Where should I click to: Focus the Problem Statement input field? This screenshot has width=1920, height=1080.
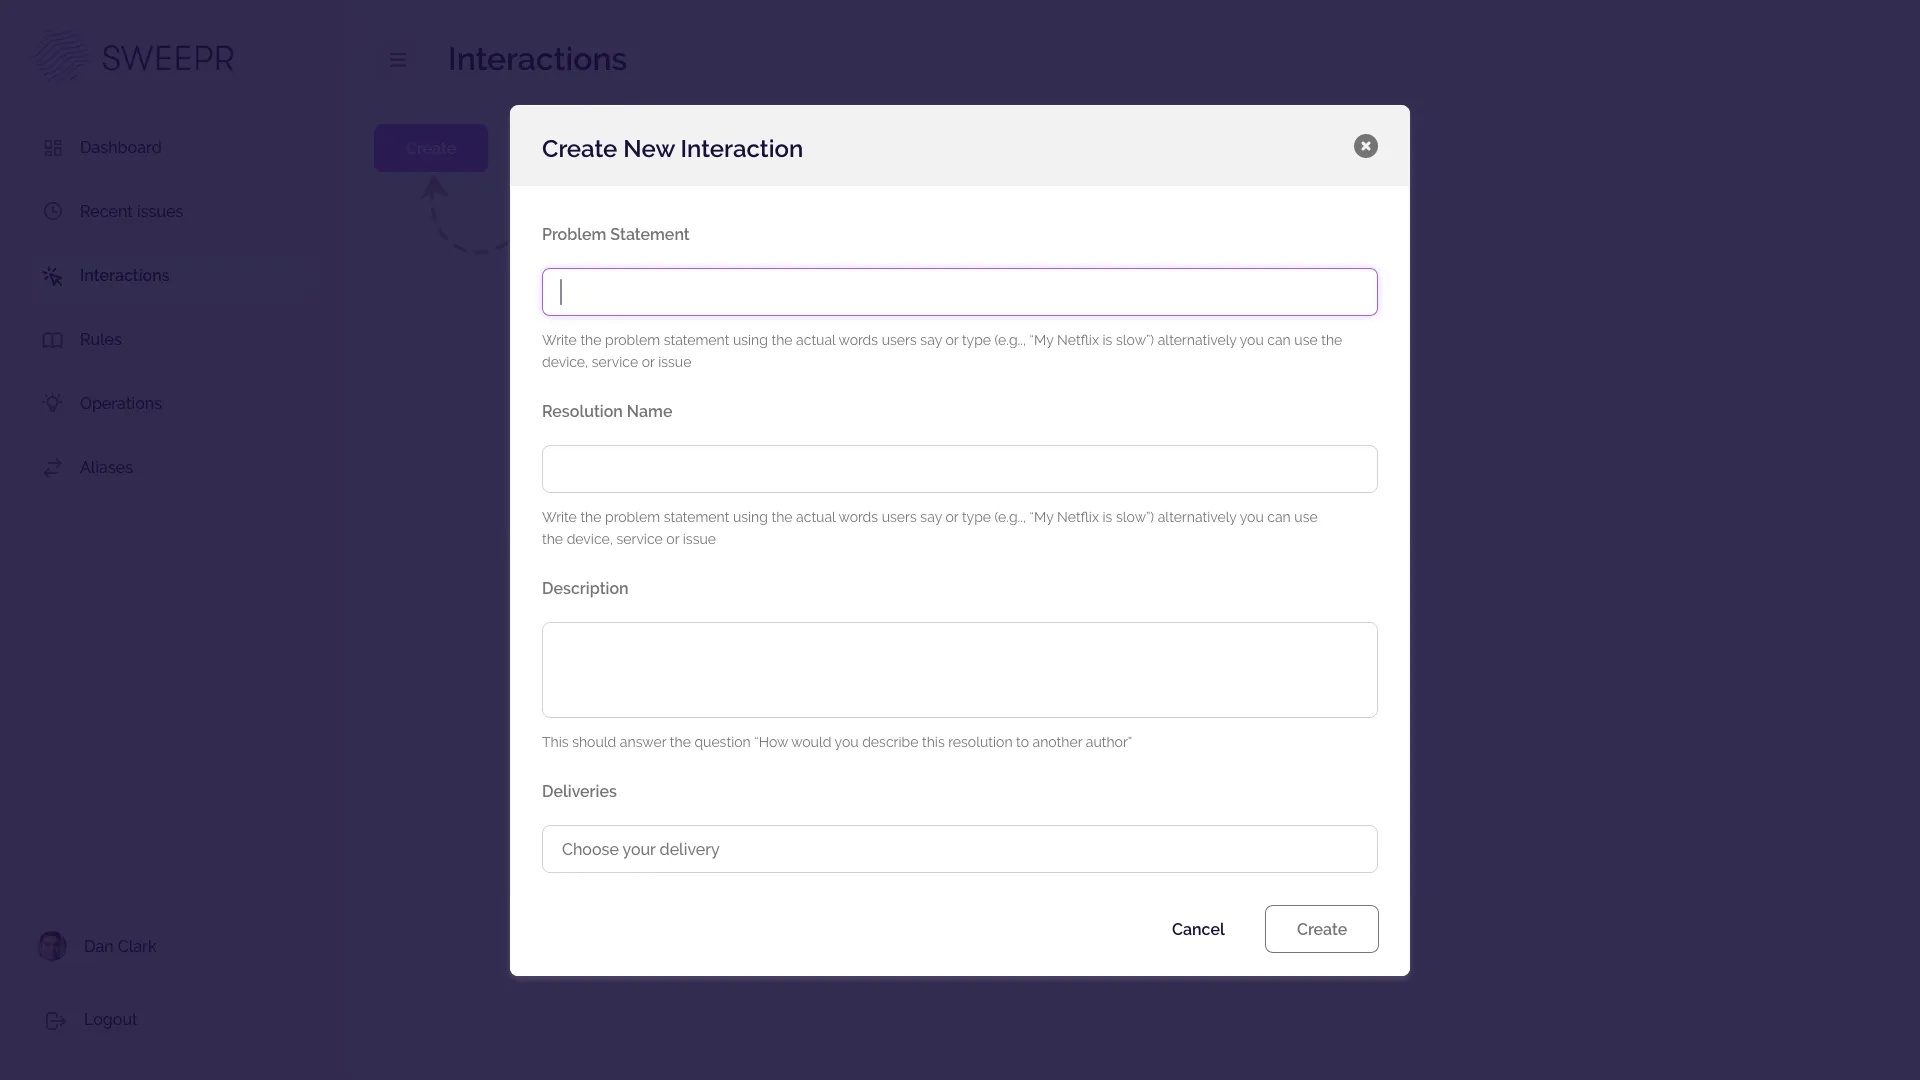[959, 292]
